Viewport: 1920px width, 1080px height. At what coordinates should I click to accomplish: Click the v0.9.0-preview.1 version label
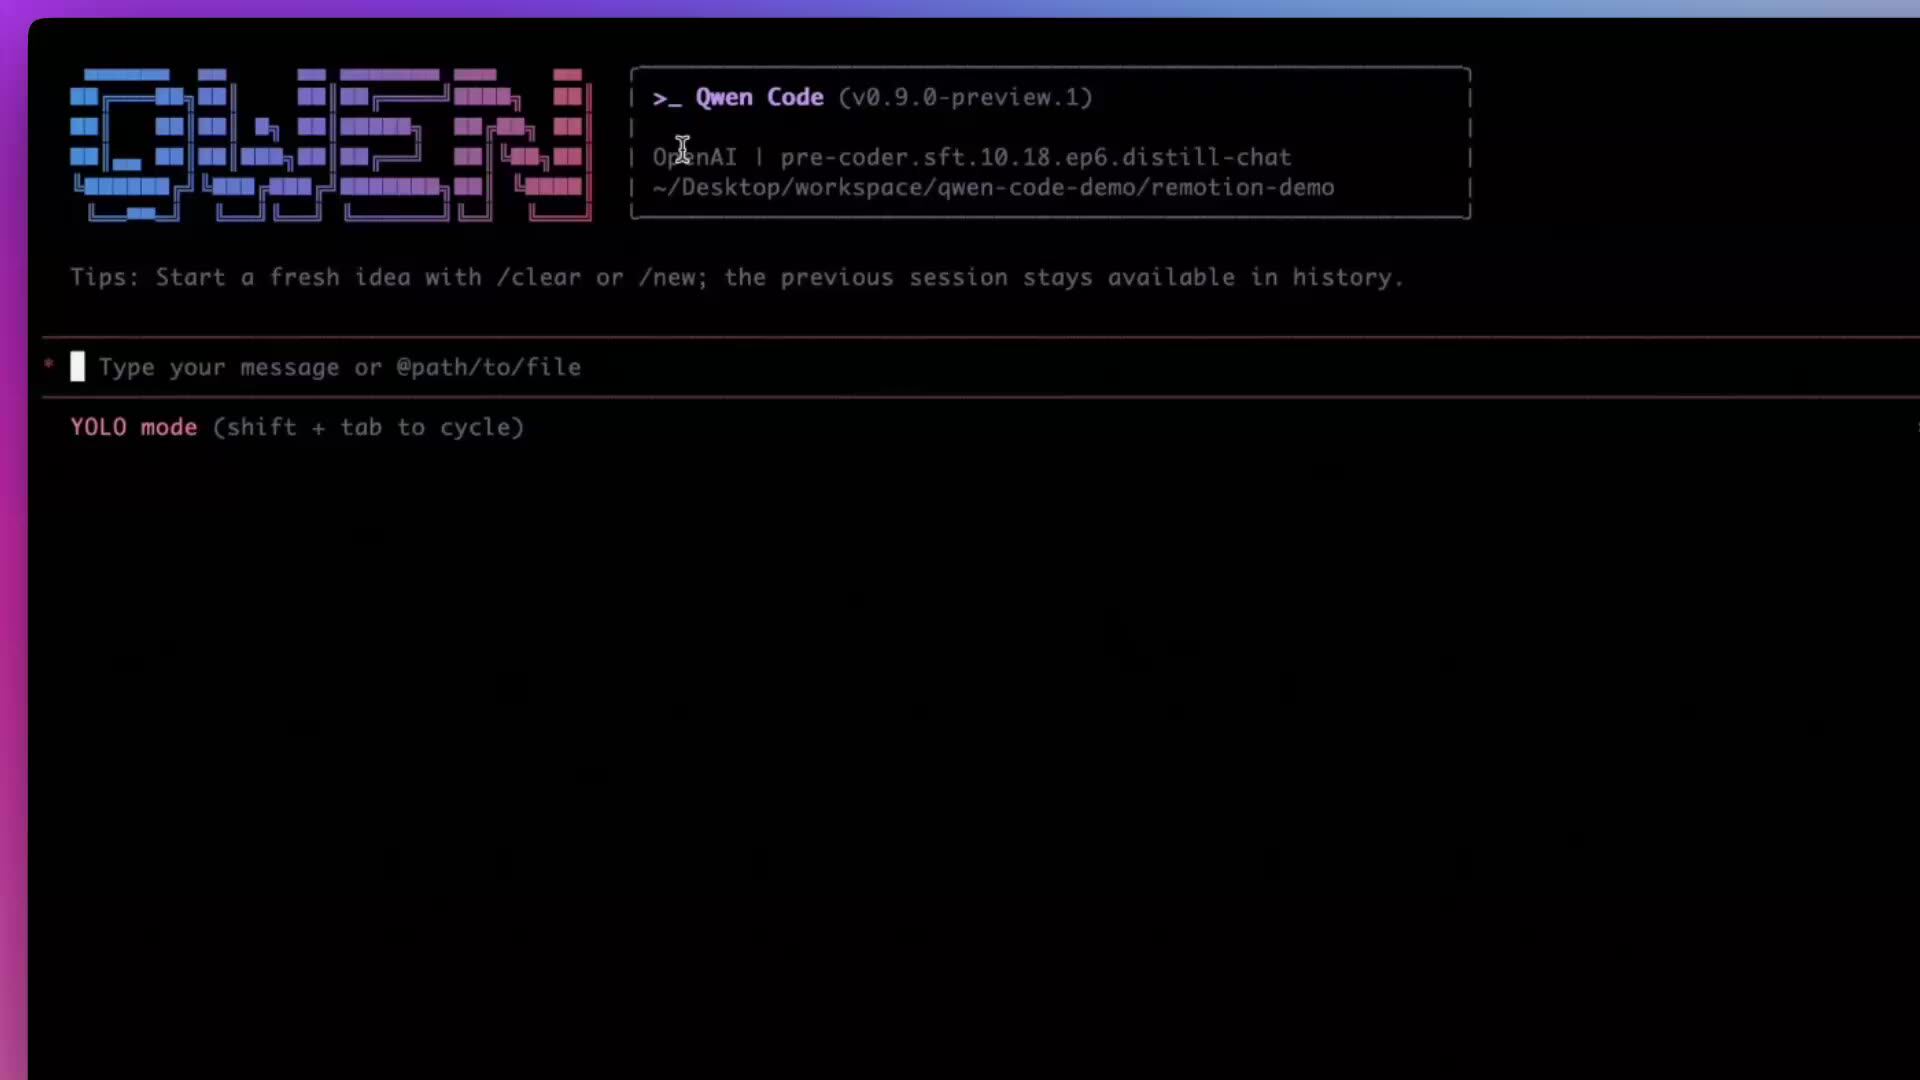[965, 97]
